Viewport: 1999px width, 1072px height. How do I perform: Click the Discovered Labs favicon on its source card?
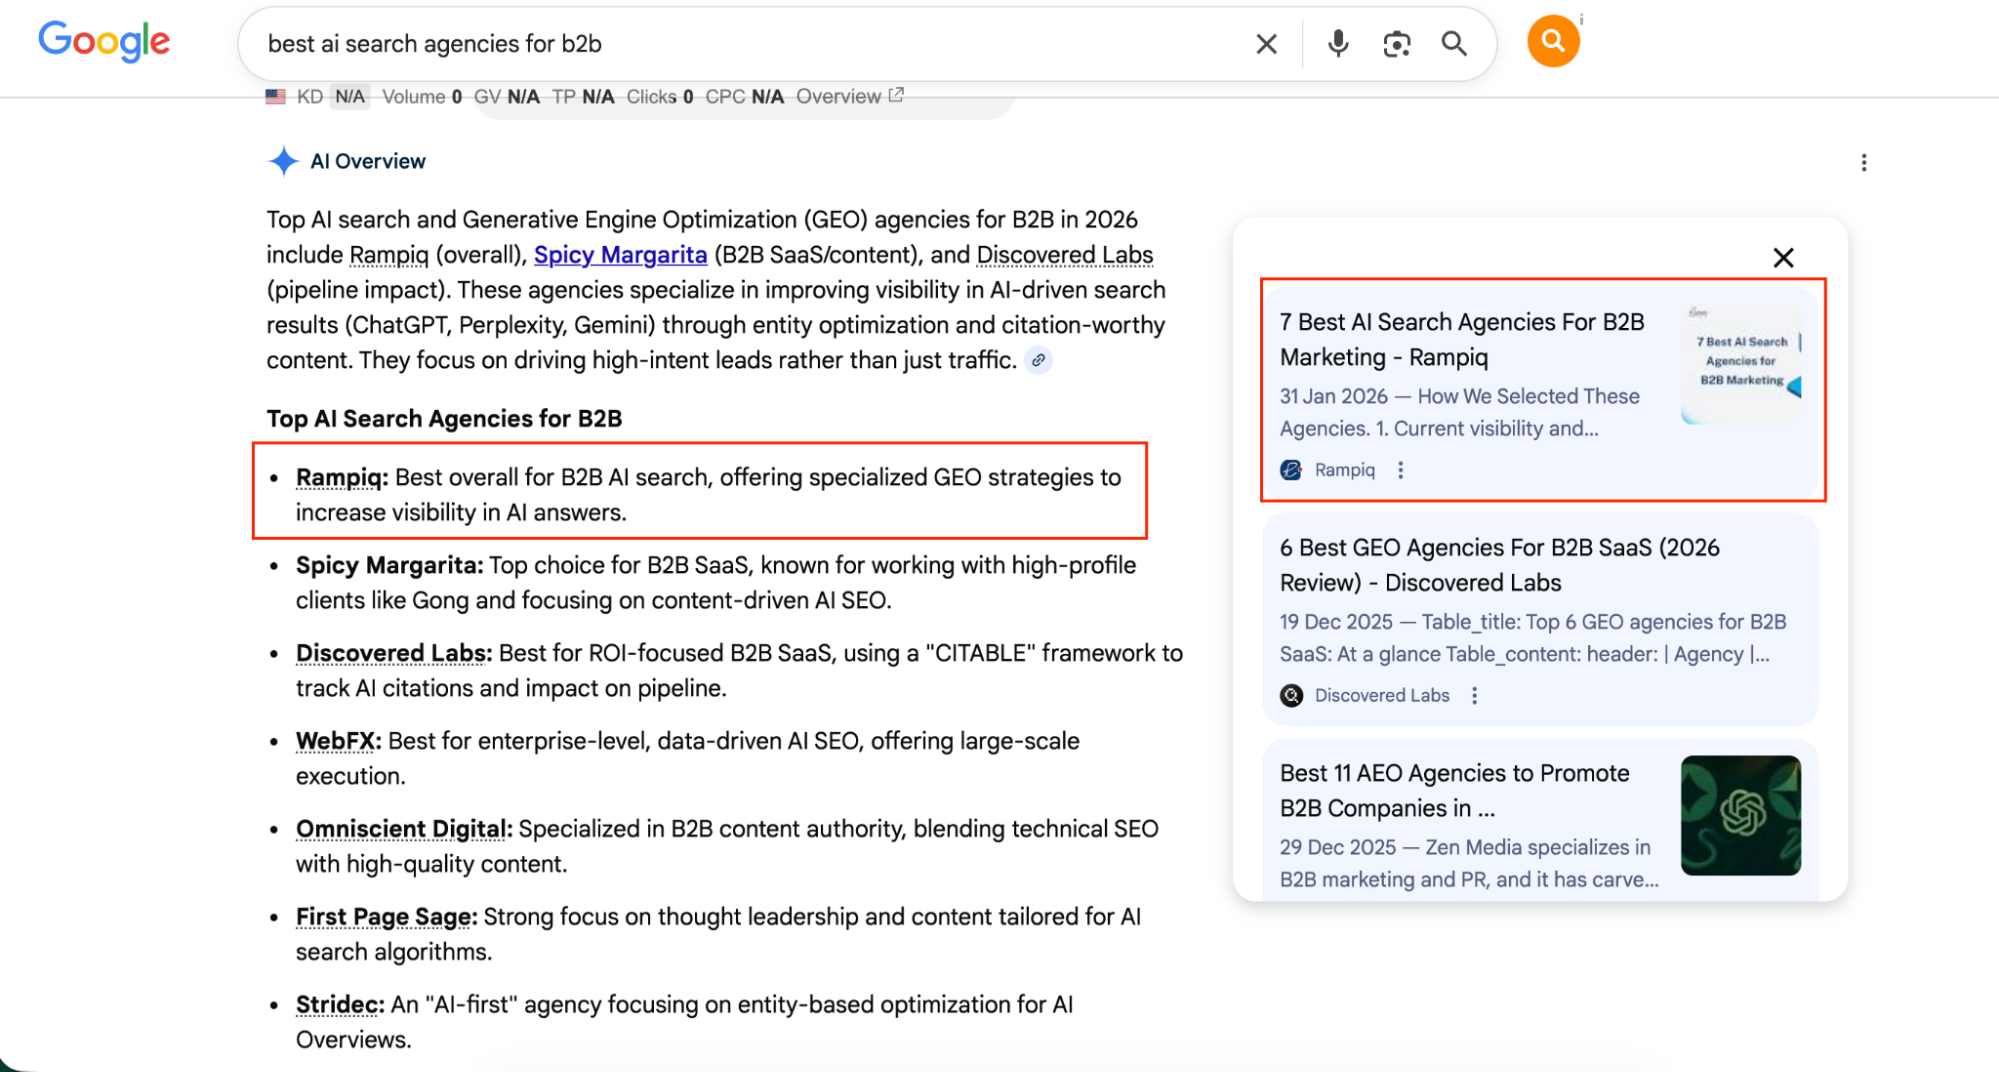(x=1290, y=695)
